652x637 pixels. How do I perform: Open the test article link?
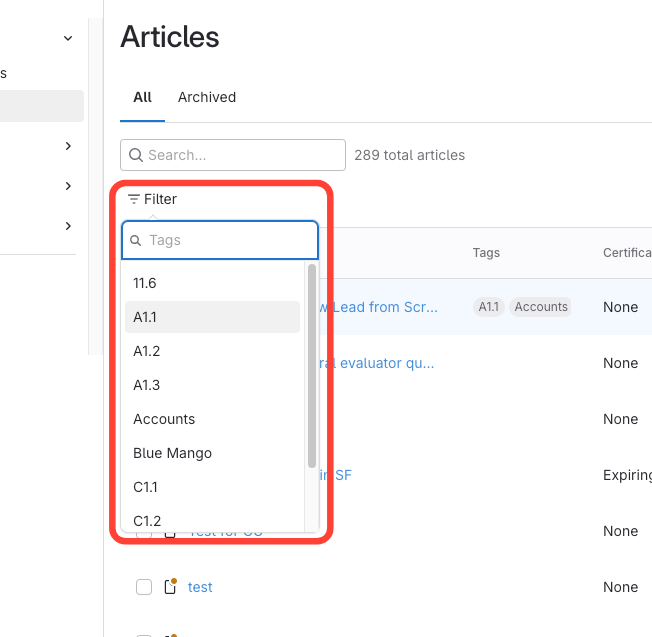pos(200,587)
